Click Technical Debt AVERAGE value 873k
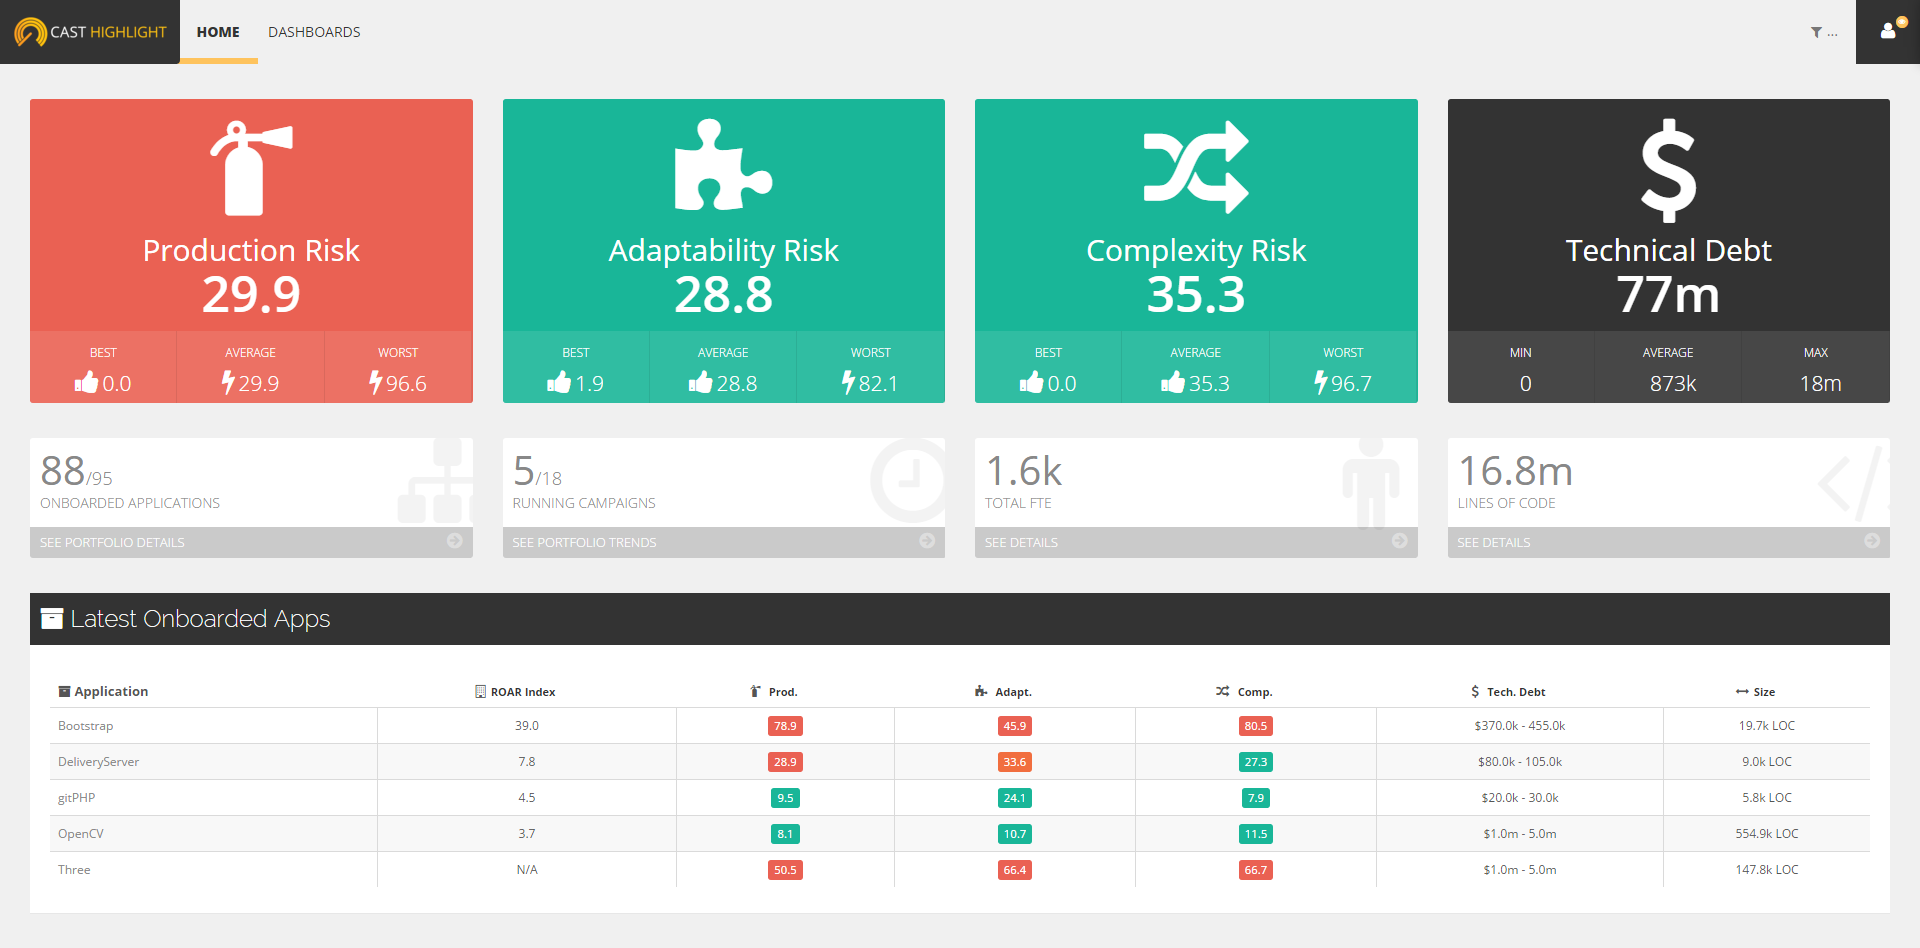This screenshot has width=1920, height=948. 1673,383
